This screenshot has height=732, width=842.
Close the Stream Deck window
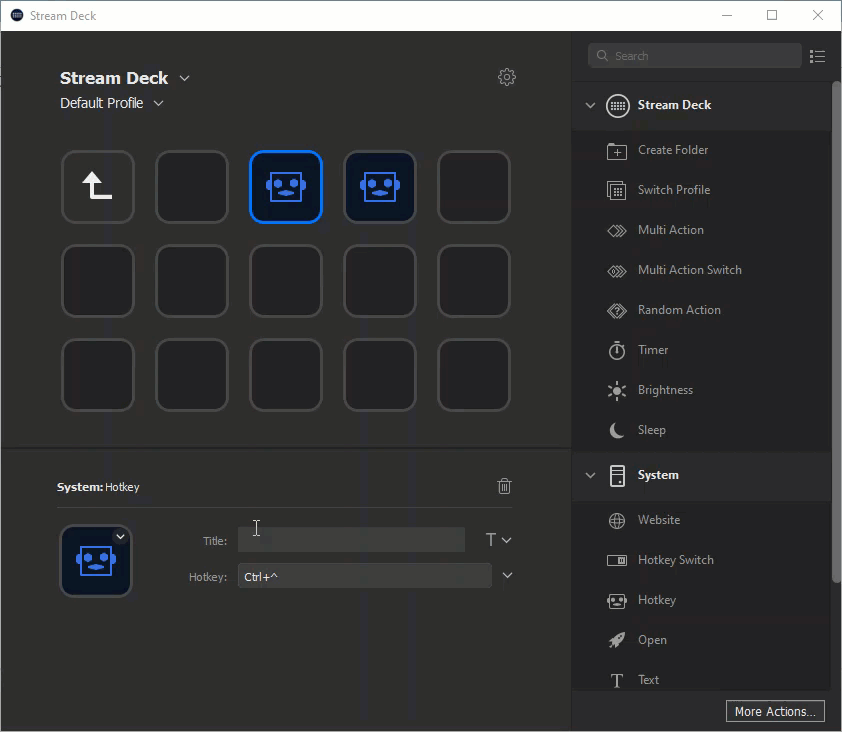[x=817, y=16]
